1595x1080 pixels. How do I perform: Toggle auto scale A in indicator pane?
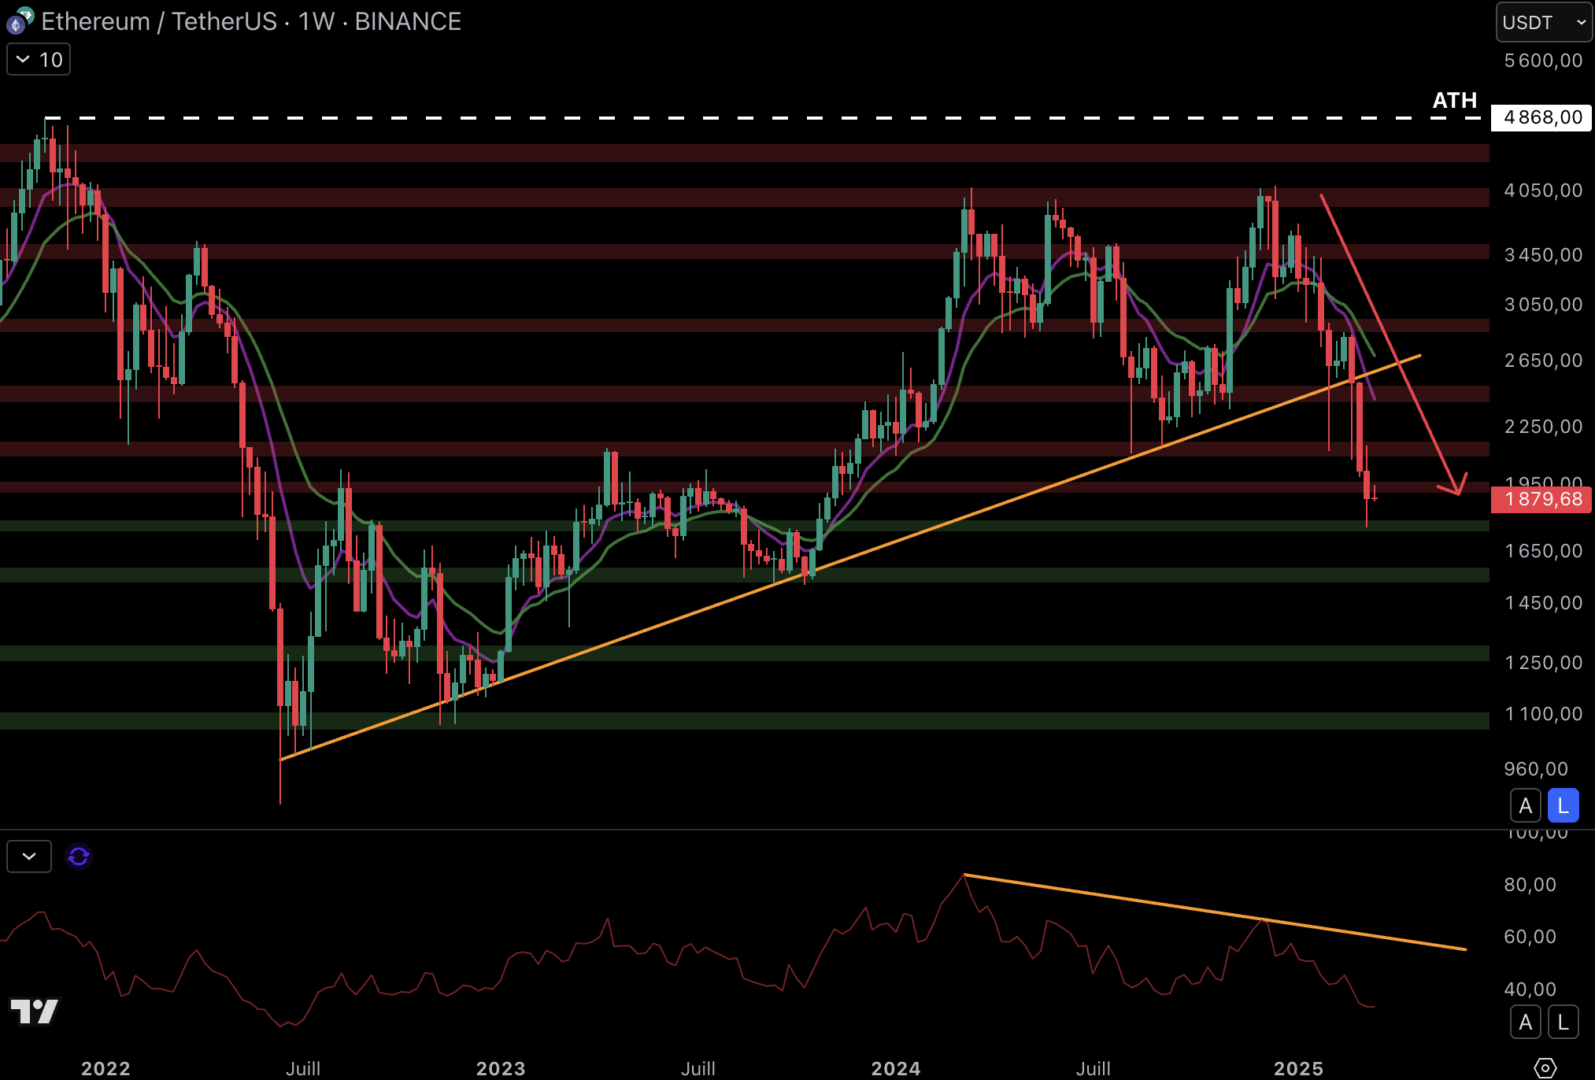coord(1525,1022)
